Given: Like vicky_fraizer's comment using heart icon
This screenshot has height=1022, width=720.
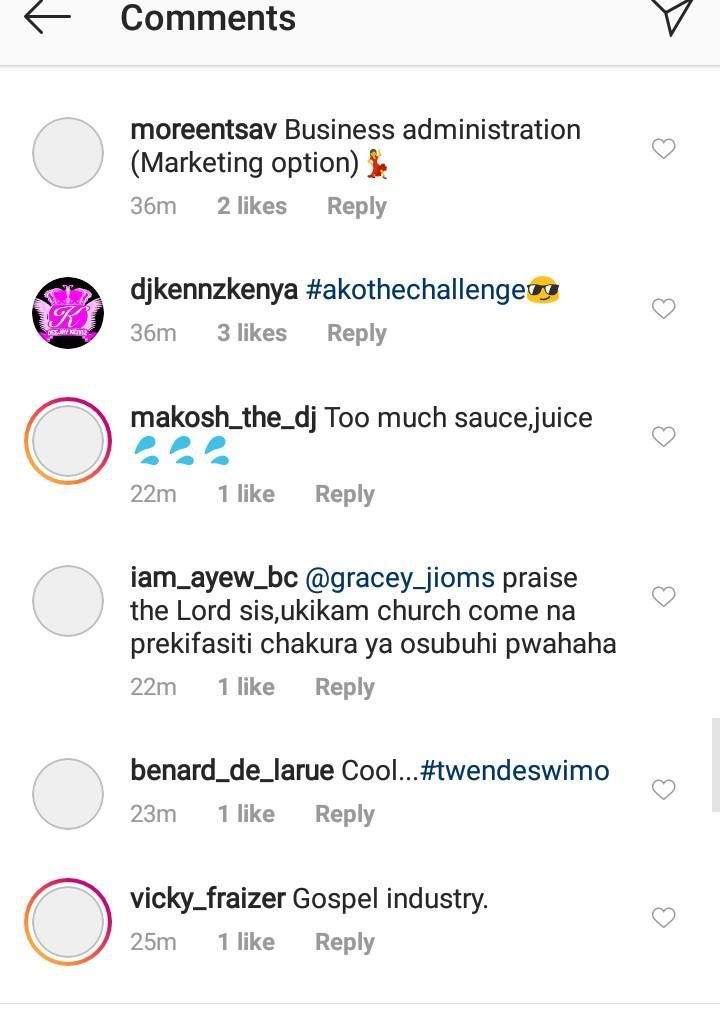Looking at the screenshot, I should [x=664, y=917].
